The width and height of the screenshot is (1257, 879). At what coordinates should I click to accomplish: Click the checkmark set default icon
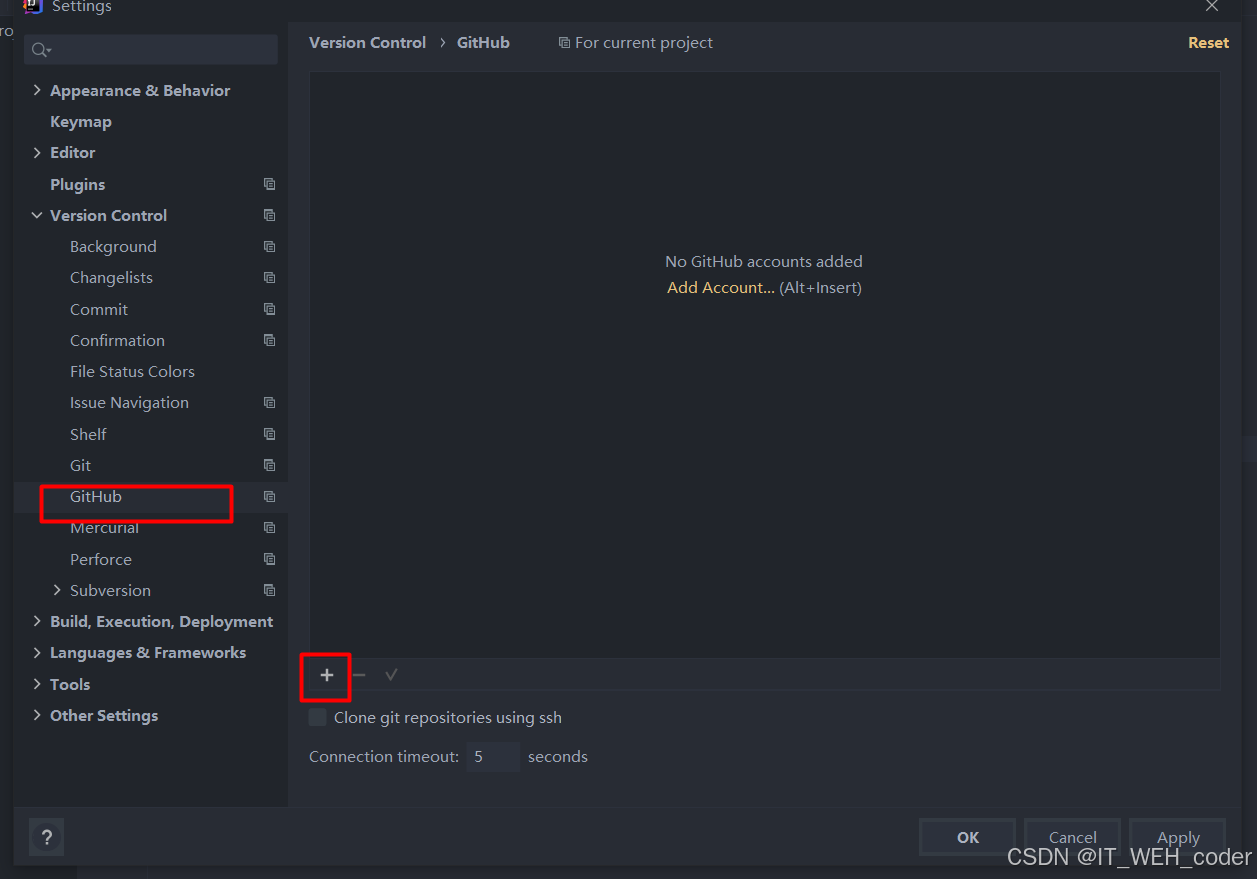point(391,675)
